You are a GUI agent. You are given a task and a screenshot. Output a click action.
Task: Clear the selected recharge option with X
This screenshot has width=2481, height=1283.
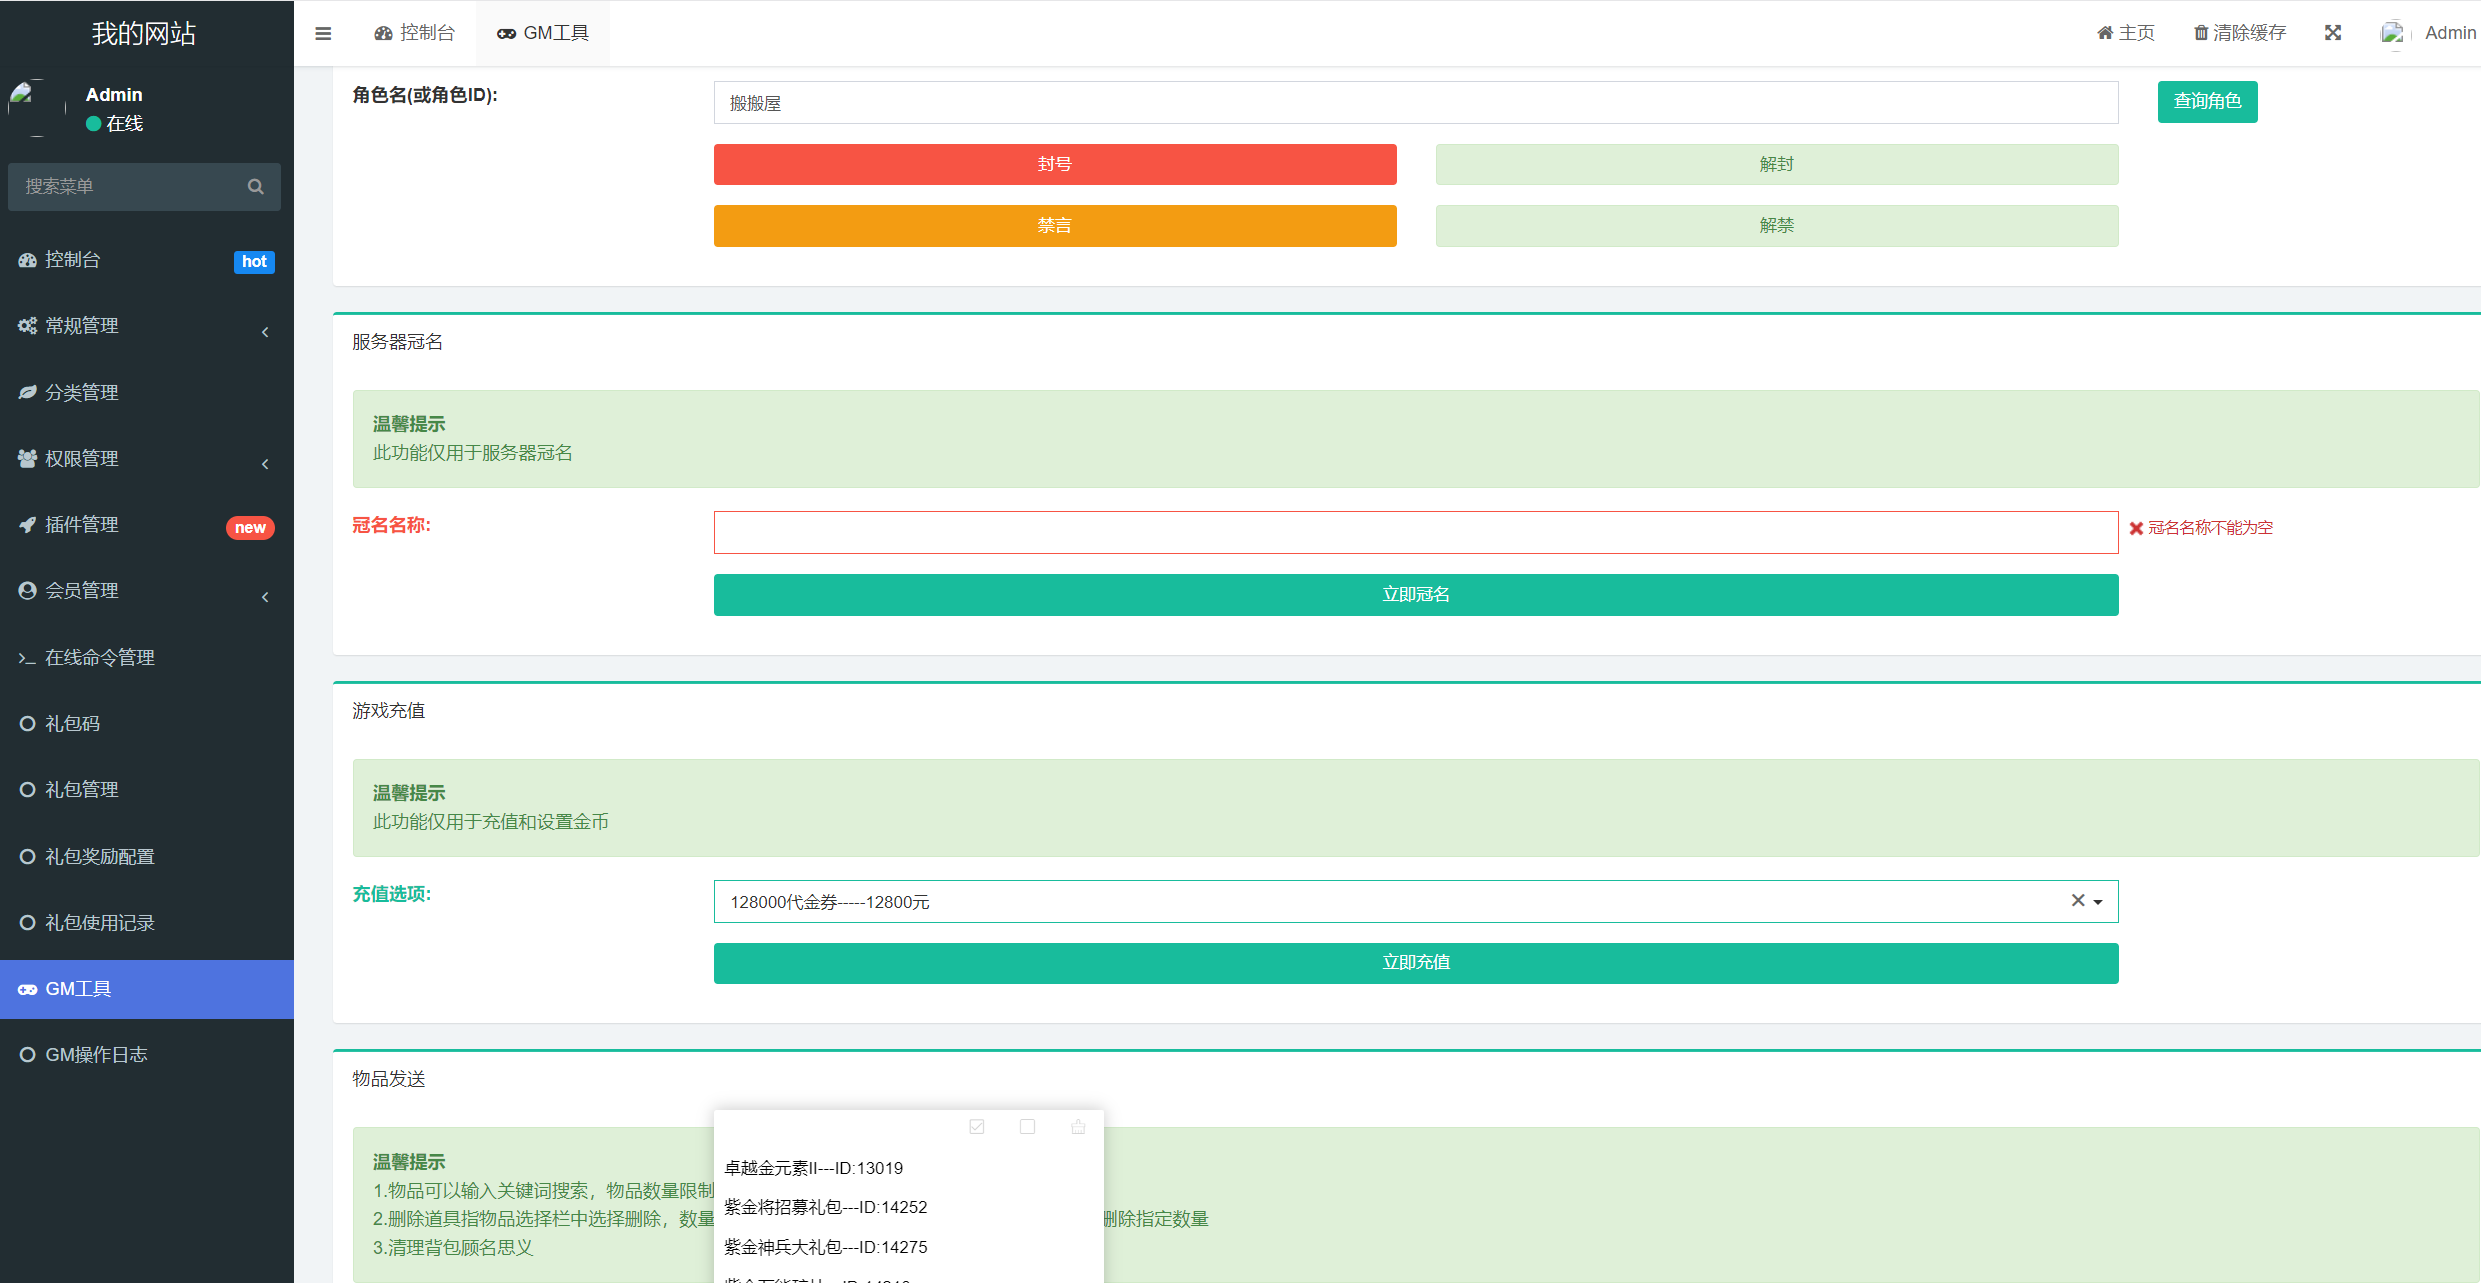click(x=2077, y=901)
